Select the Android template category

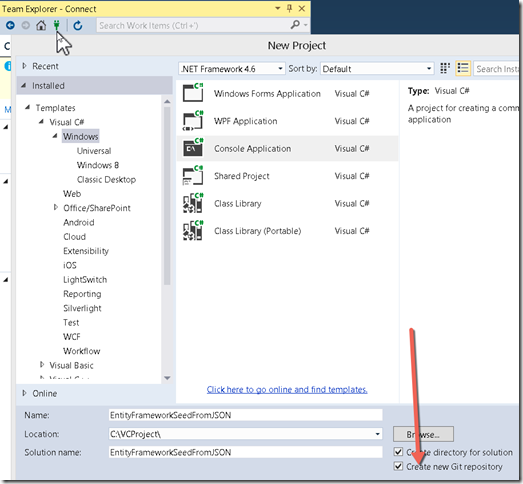(x=79, y=222)
